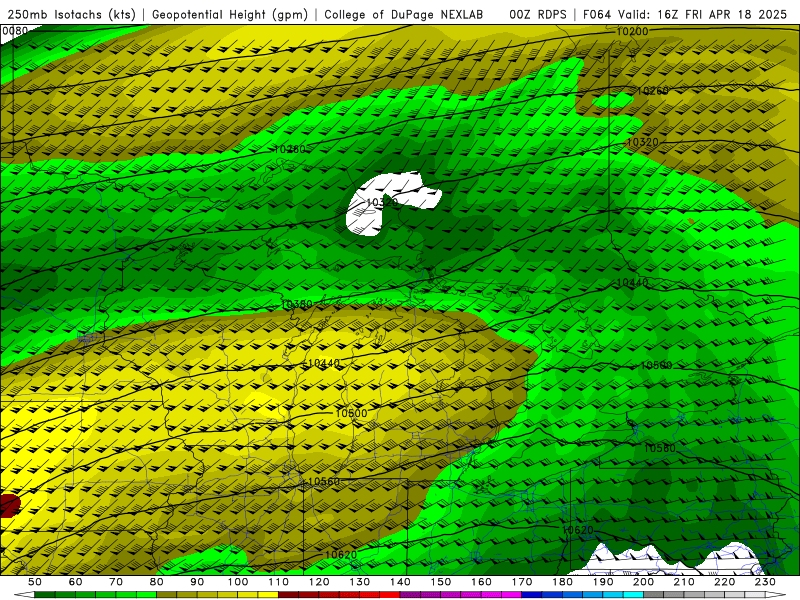
Task: Click the 'Geopotential Height (gpm)' header text
Action: (230, 15)
